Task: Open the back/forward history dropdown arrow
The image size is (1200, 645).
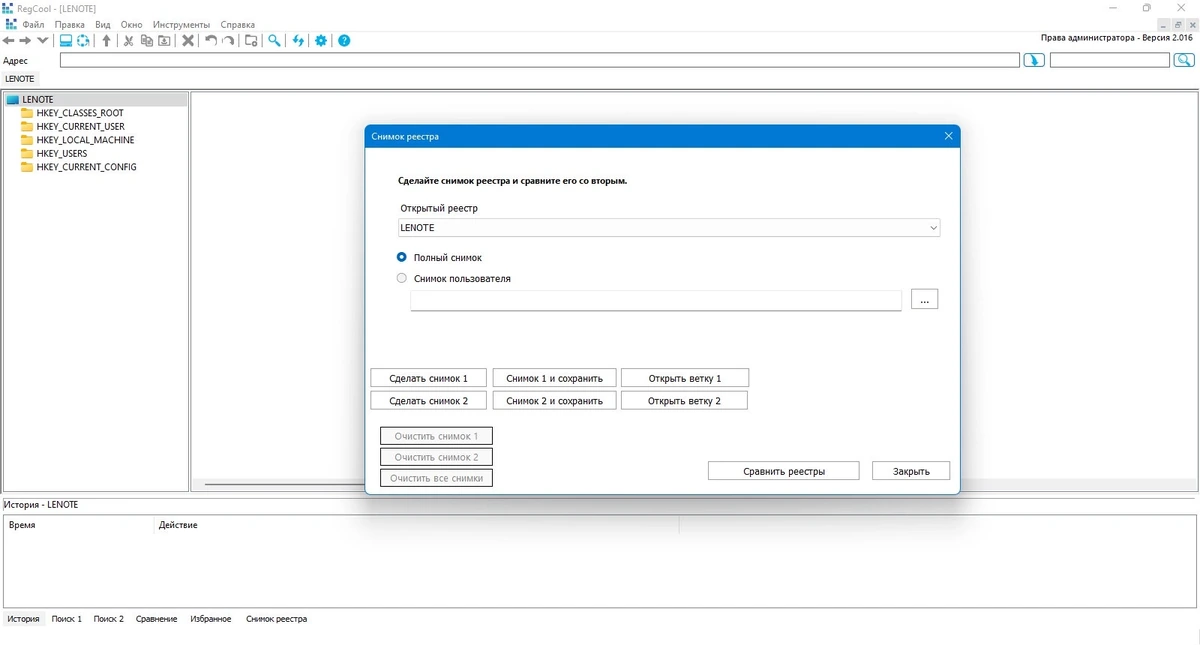Action: tap(42, 41)
